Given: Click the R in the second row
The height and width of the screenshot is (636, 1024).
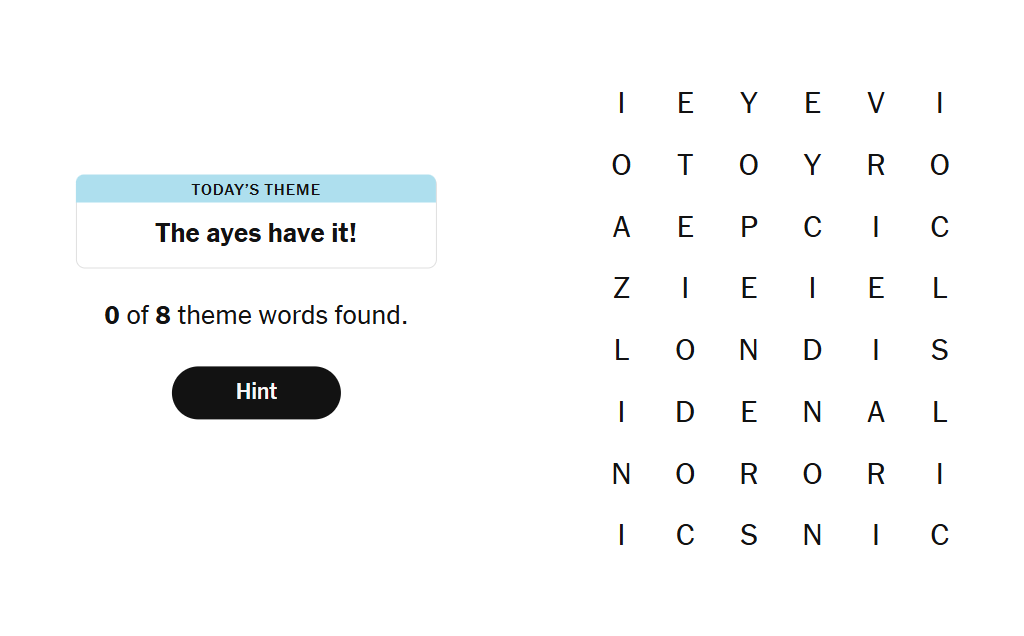Looking at the screenshot, I should tap(876, 165).
